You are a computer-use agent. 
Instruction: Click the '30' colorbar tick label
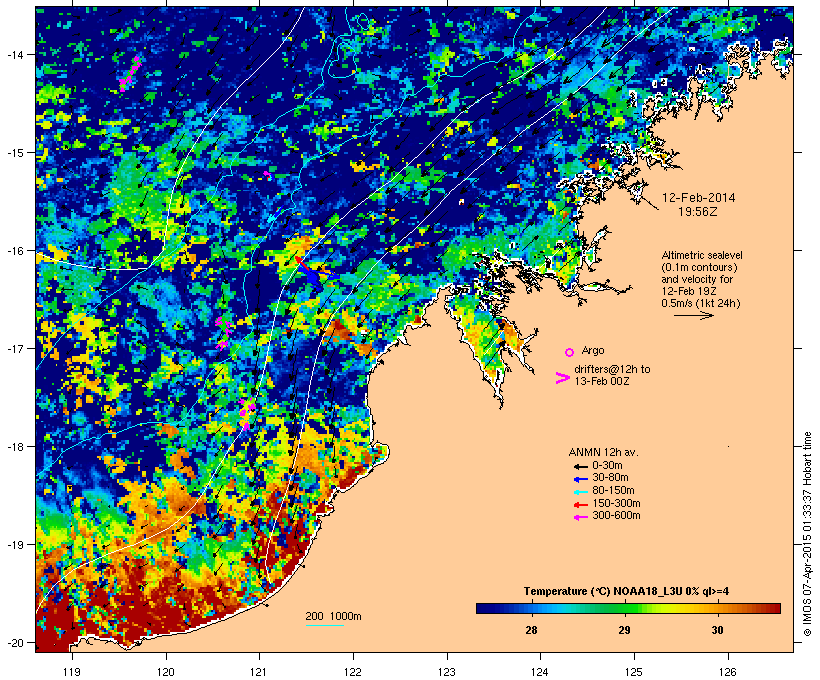(x=718, y=630)
